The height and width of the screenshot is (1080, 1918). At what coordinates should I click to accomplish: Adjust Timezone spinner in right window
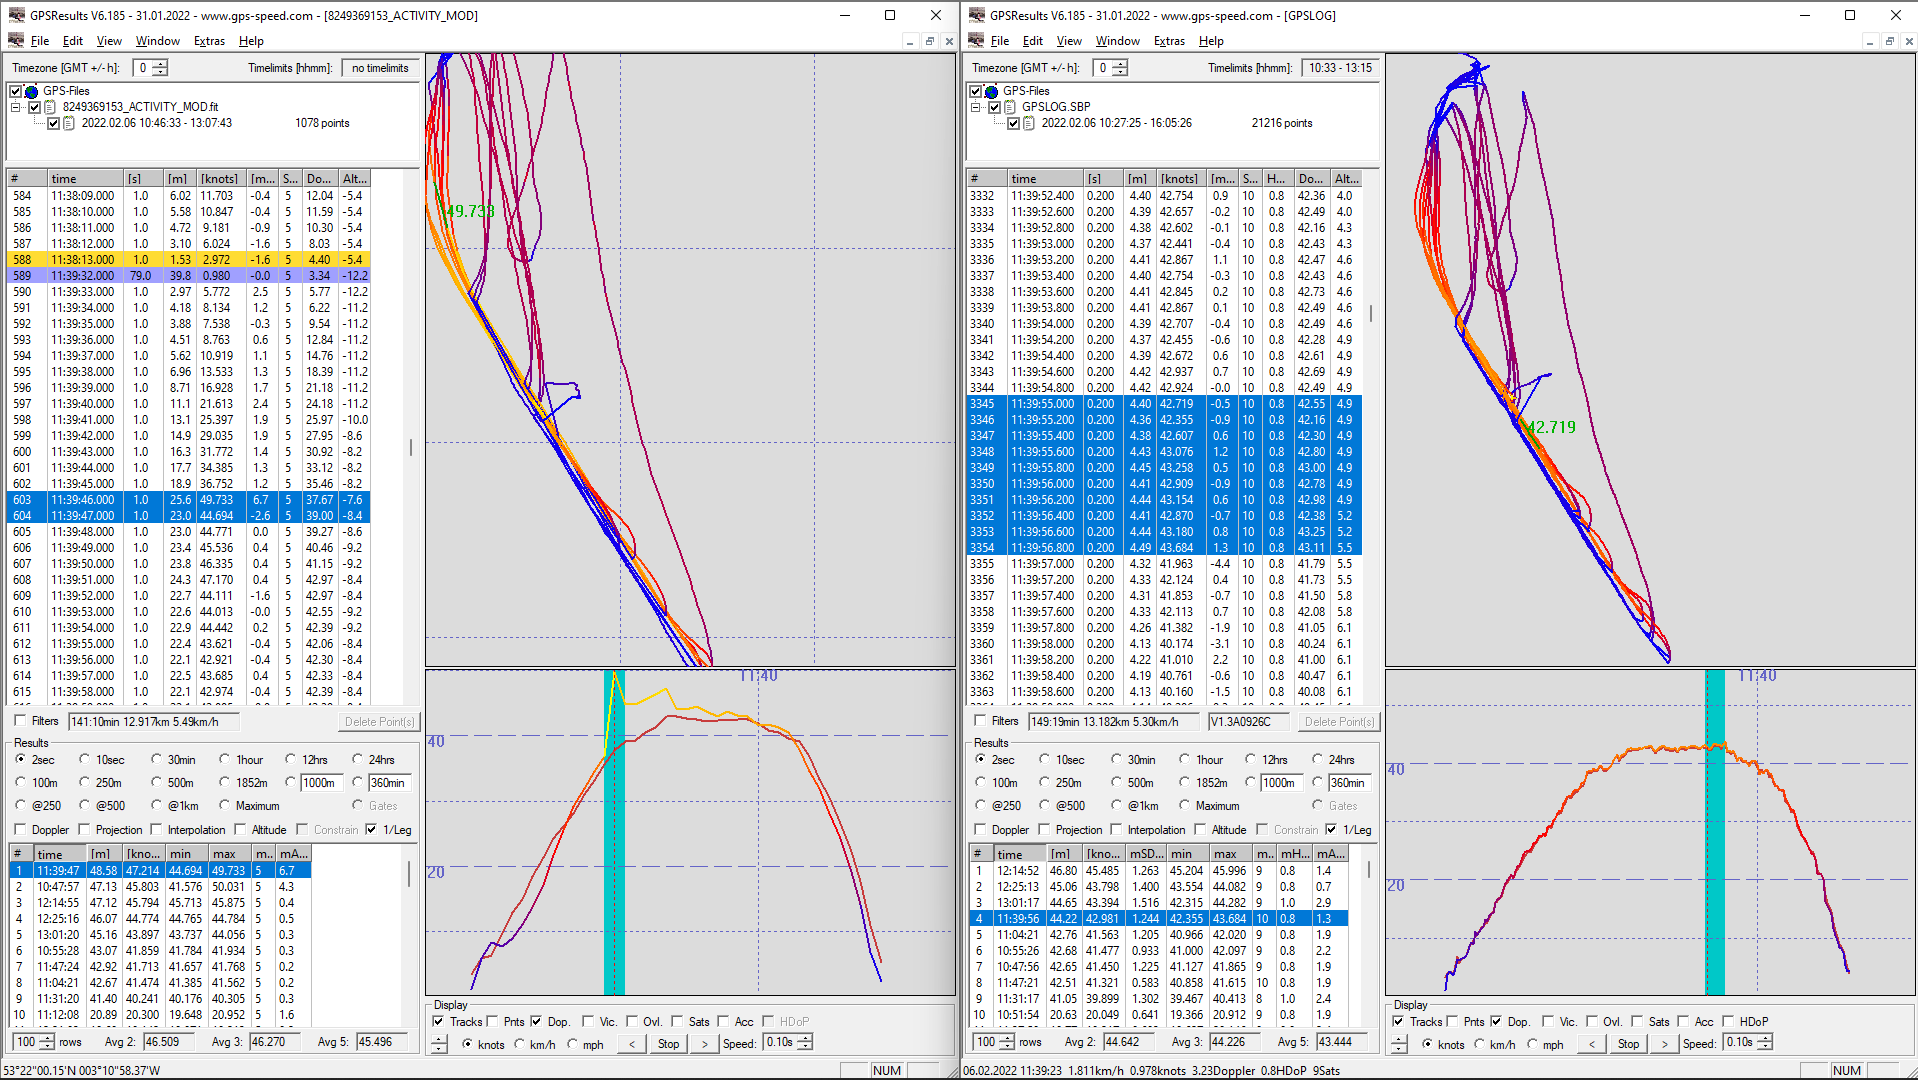pyautogui.click(x=1120, y=68)
